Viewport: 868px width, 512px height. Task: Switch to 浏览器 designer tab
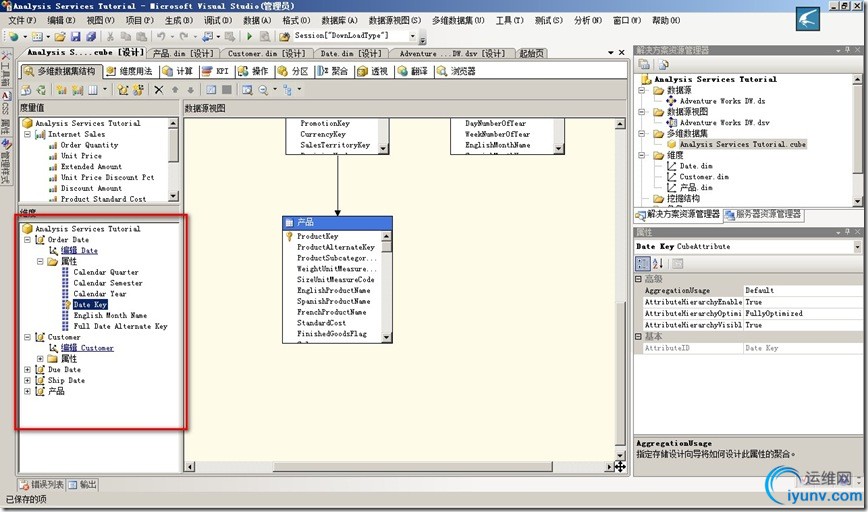[456, 71]
